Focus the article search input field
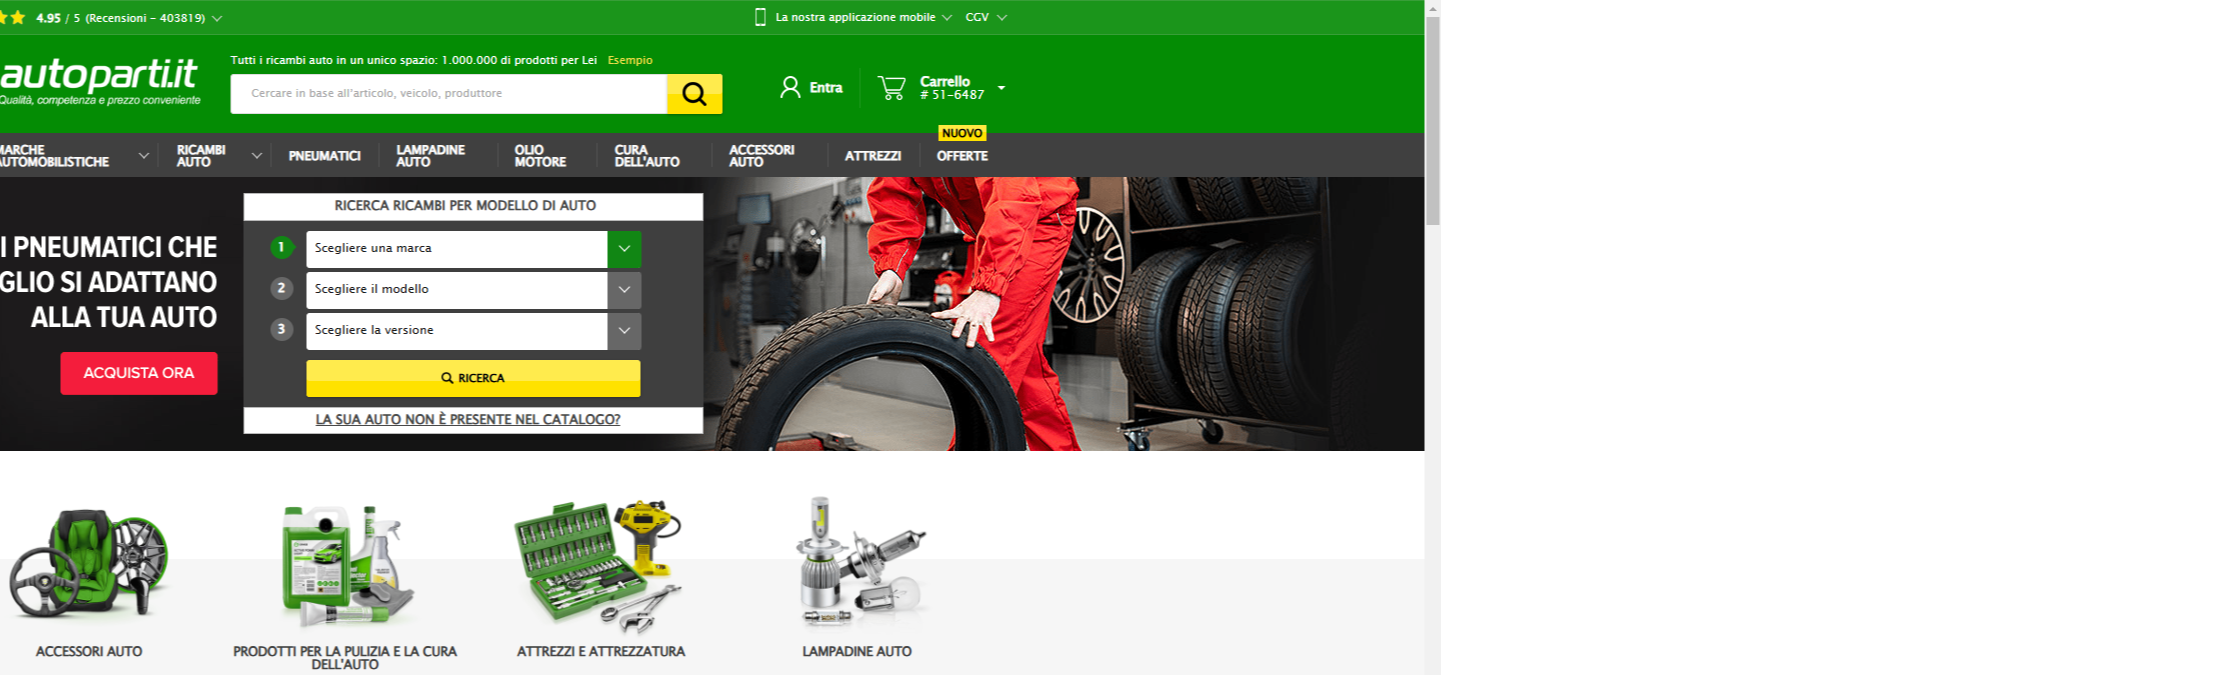The image size is (2226, 675). click(448, 94)
